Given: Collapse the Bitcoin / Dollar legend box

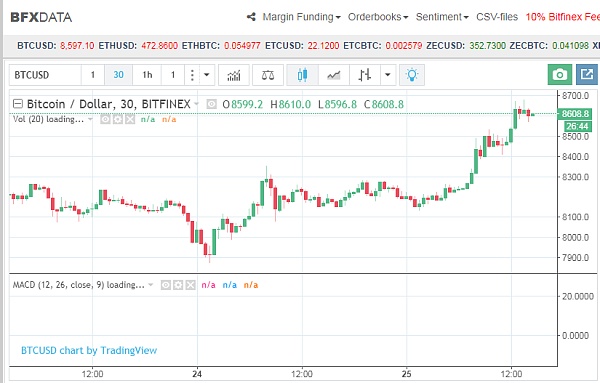Looking at the screenshot, I should click(x=18, y=104).
